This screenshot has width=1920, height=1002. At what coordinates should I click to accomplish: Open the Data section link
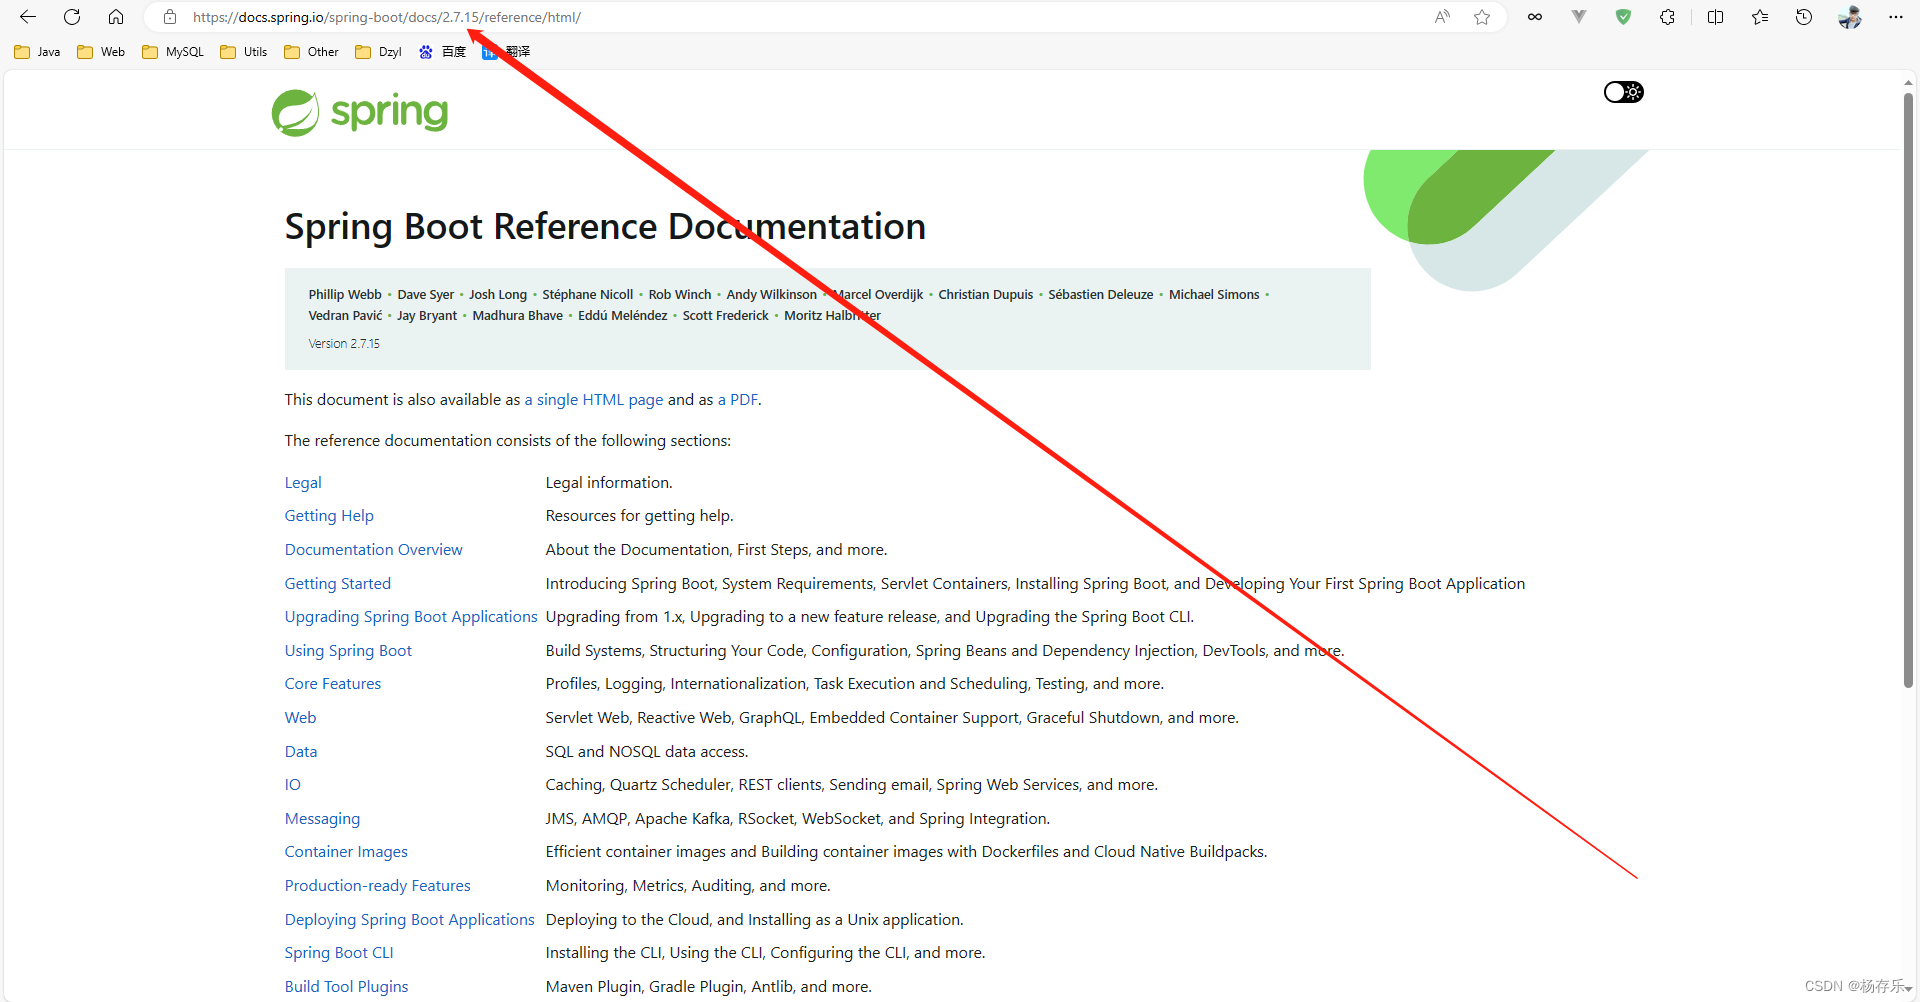300,752
